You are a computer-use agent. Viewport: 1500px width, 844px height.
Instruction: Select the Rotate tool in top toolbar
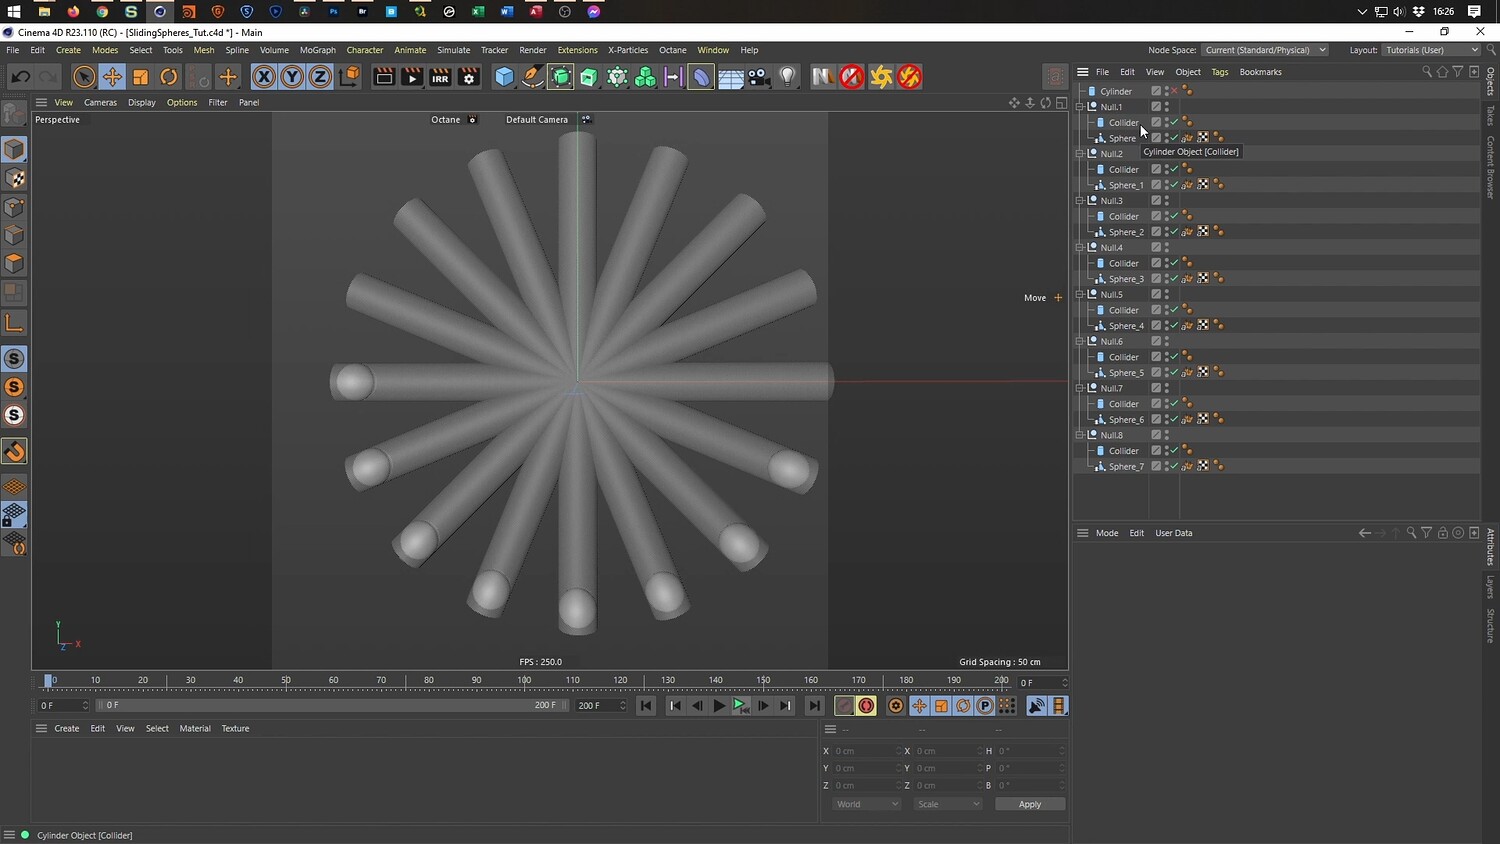tap(169, 77)
